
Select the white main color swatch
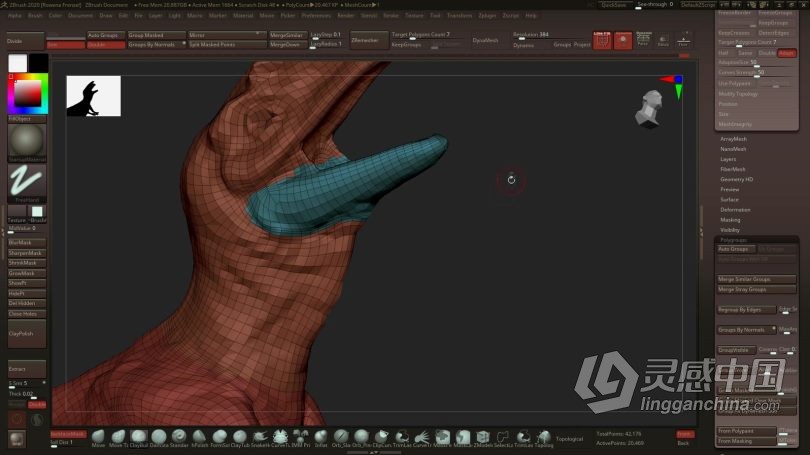[x=18, y=63]
